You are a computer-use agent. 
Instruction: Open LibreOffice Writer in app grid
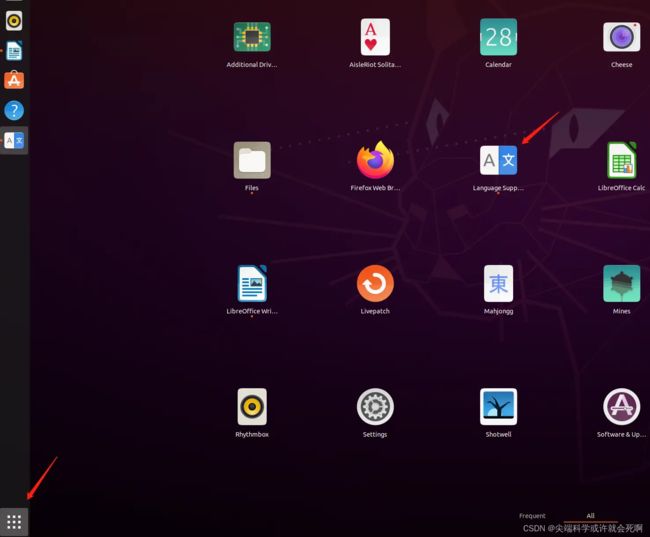point(252,284)
